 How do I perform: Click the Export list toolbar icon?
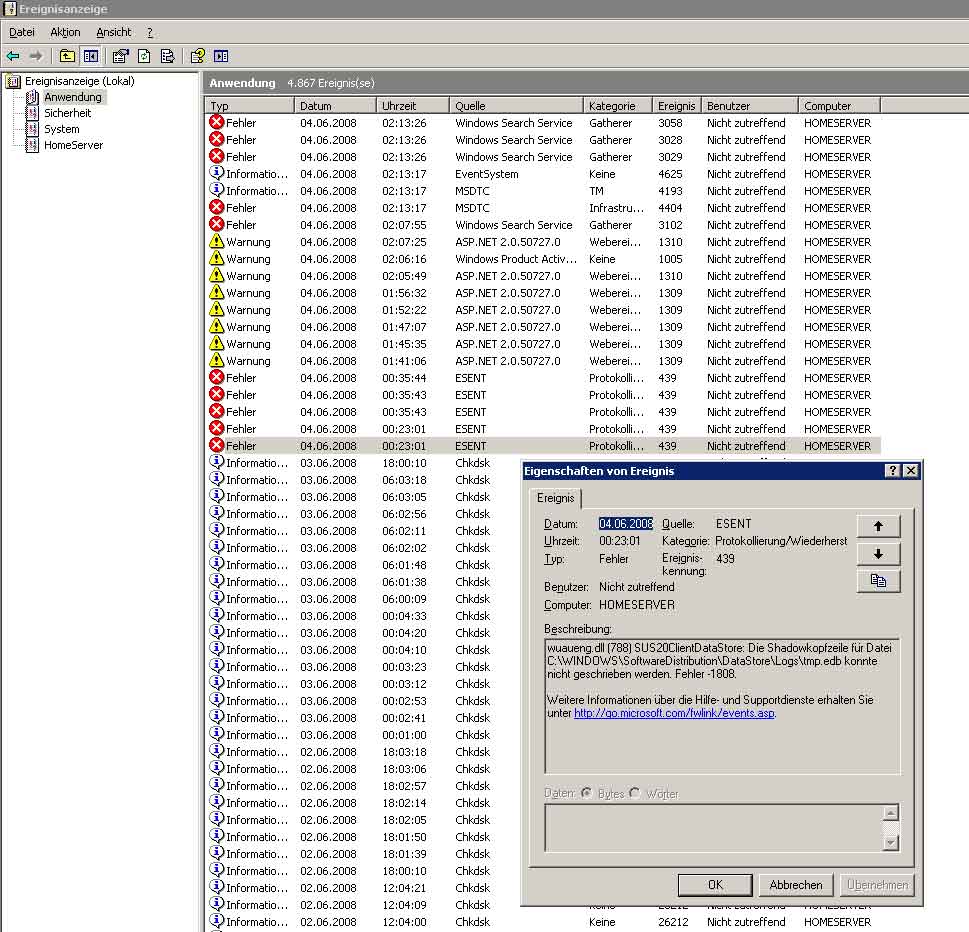coord(167,56)
